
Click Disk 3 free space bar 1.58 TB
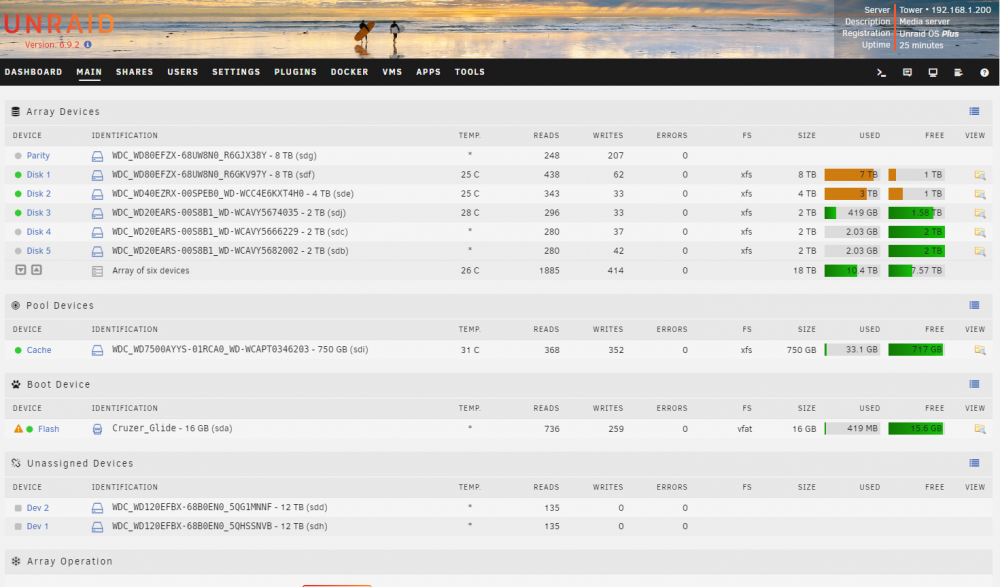(916, 213)
